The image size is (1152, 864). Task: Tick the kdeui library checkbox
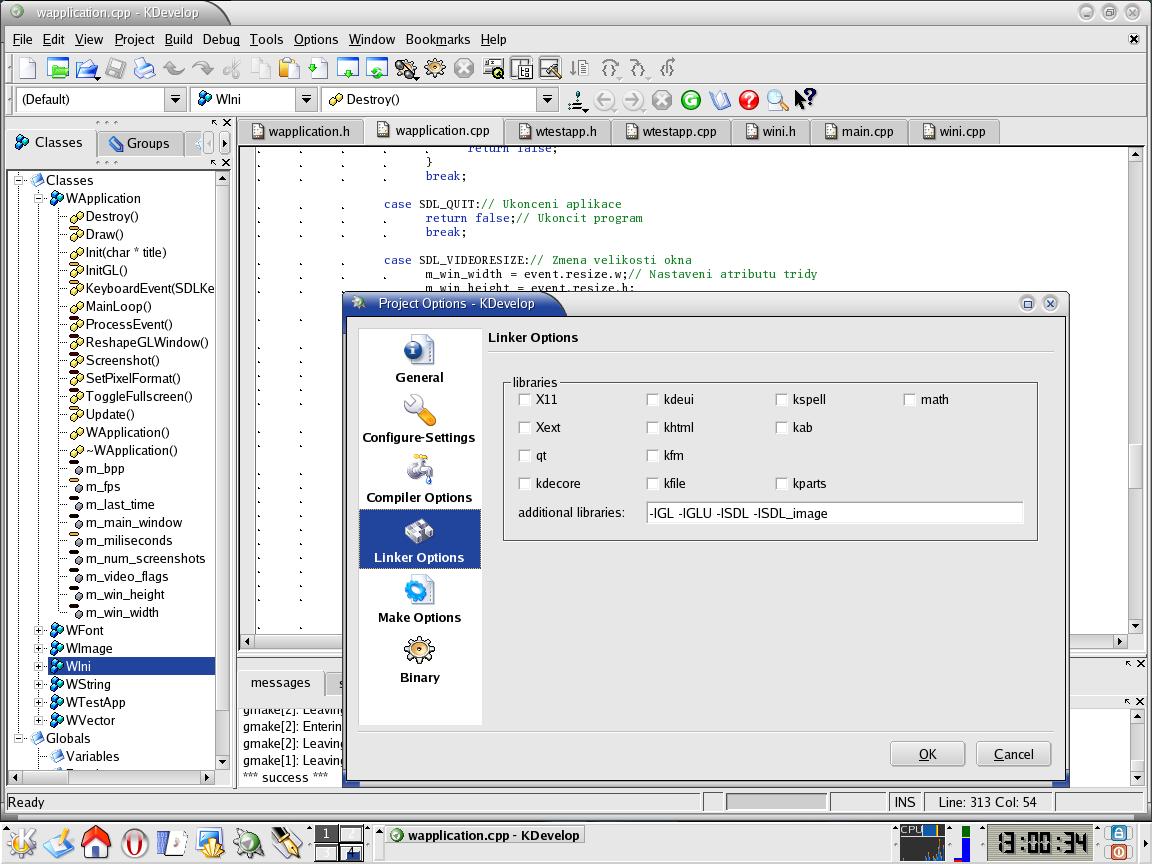(652, 400)
